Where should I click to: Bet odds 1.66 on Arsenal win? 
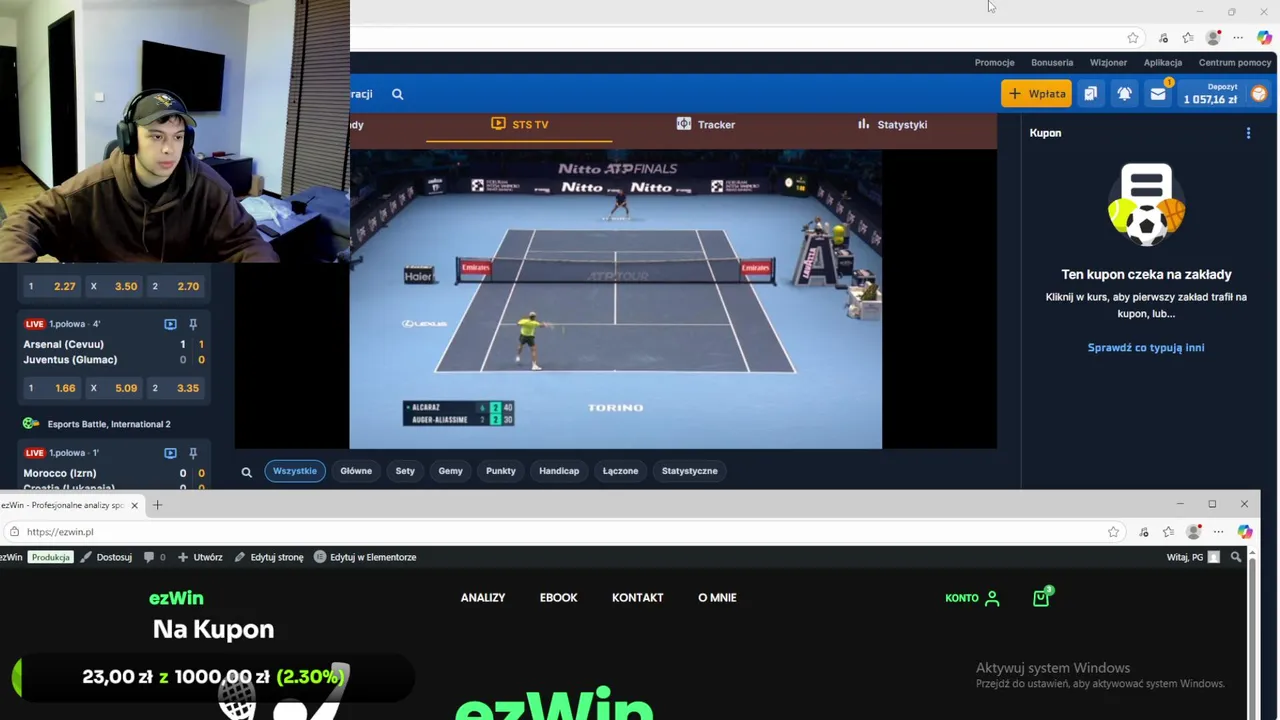click(52, 388)
